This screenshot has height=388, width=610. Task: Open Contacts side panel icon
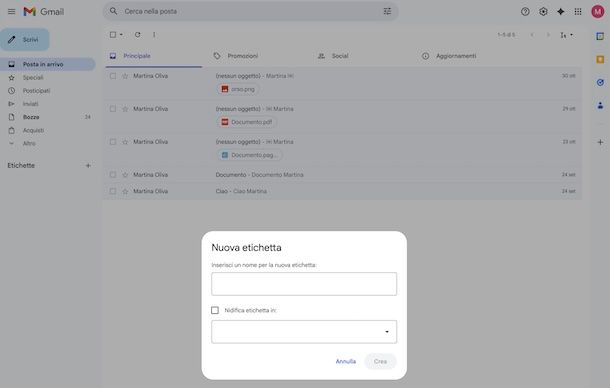[x=600, y=105]
